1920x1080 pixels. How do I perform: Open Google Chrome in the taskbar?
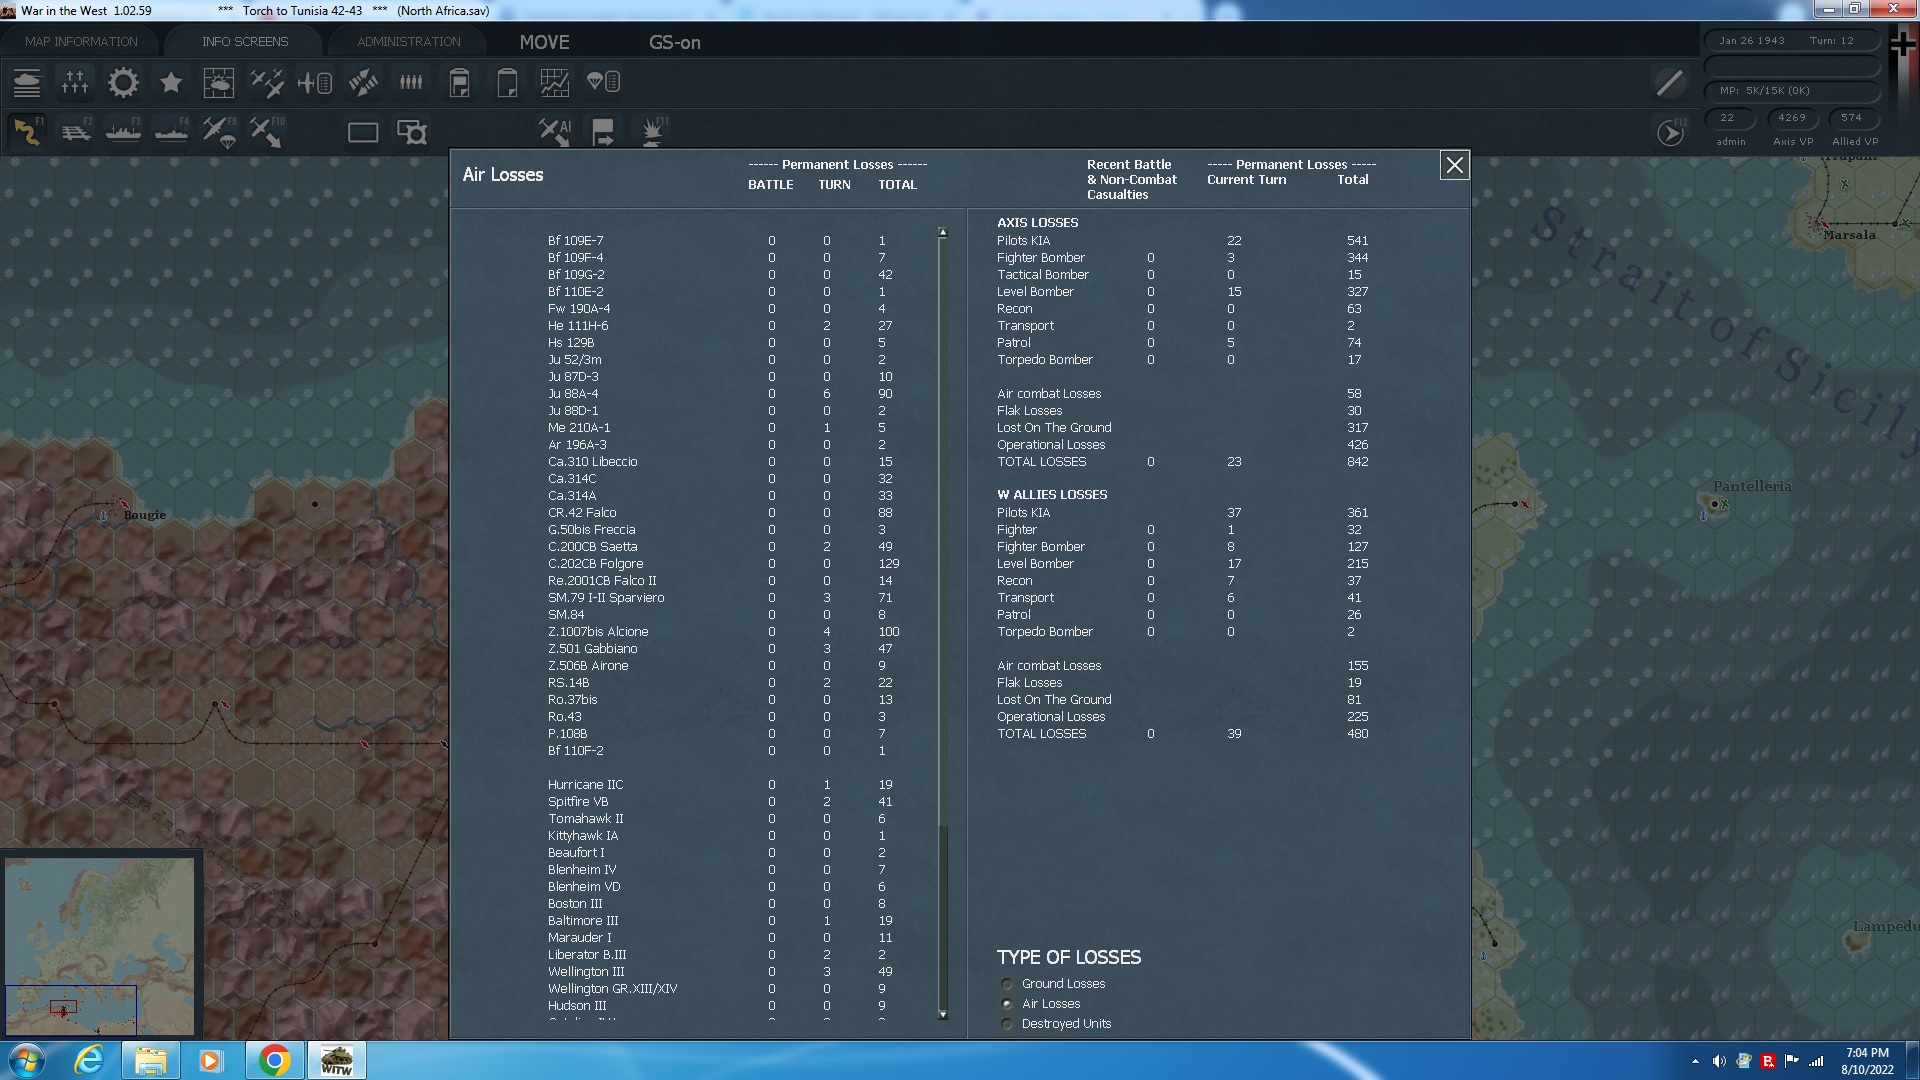click(275, 1060)
